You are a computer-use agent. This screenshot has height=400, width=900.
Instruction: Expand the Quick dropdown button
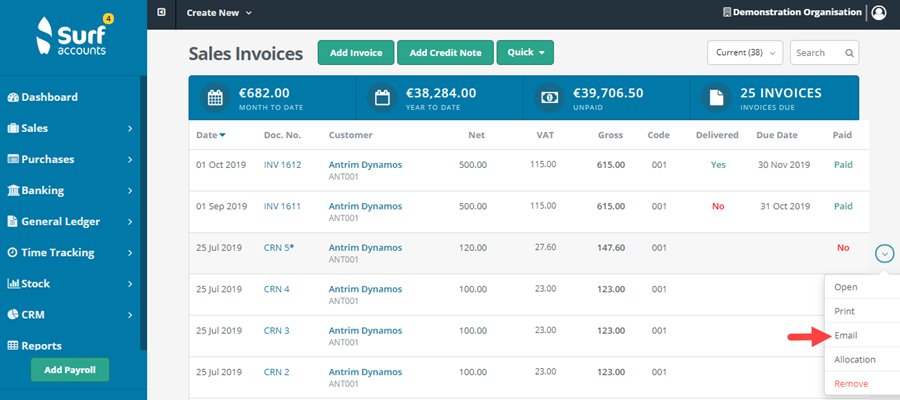[x=524, y=53]
